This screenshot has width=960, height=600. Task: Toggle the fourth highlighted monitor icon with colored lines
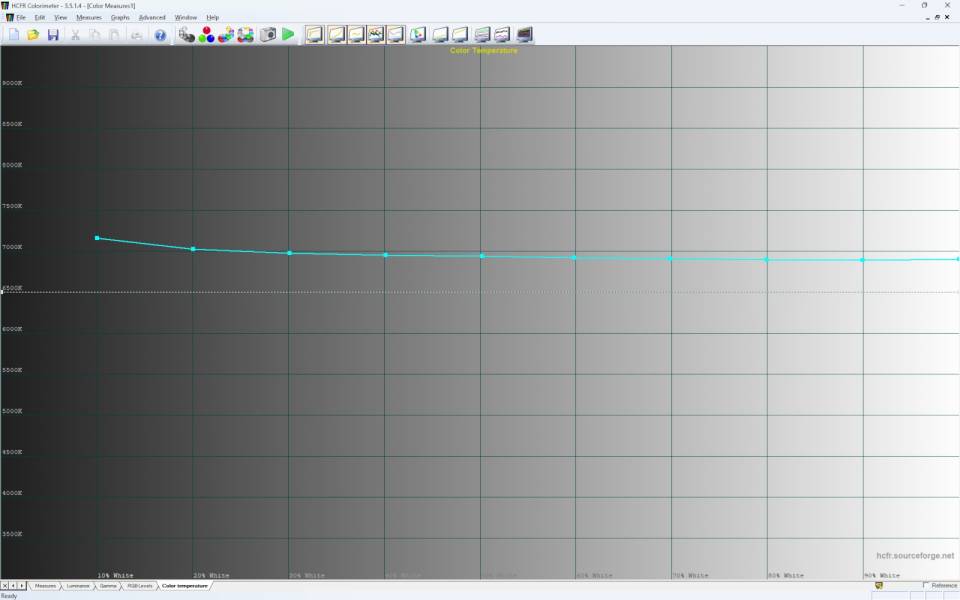point(376,34)
